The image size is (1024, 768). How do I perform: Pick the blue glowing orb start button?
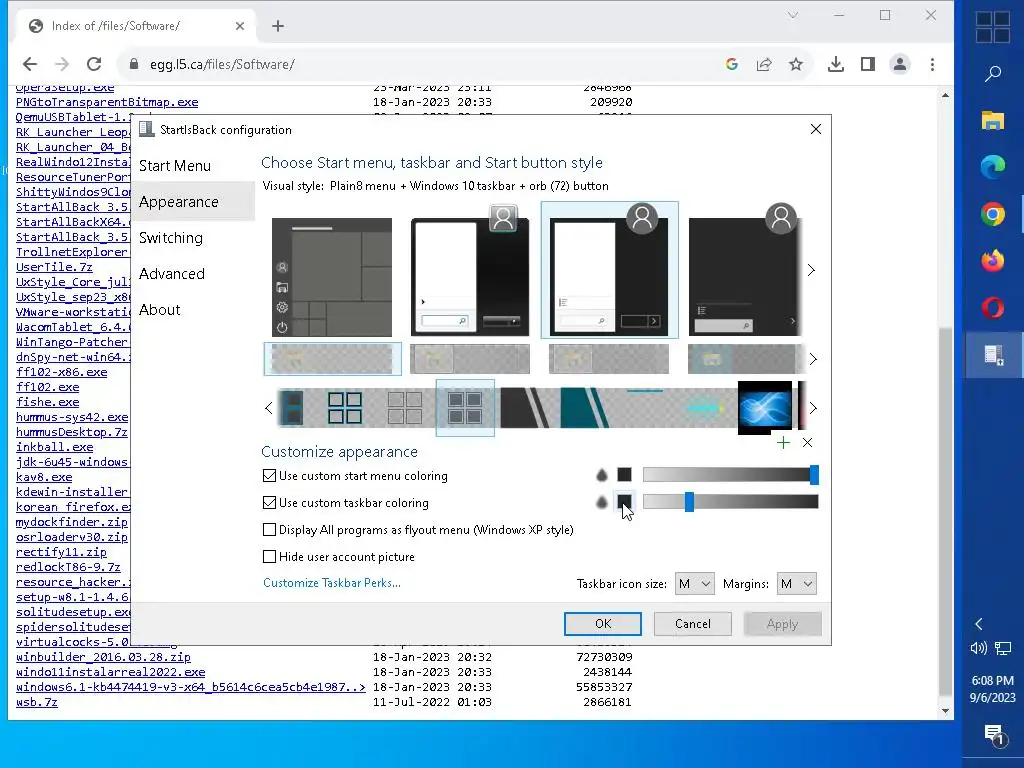point(765,408)
